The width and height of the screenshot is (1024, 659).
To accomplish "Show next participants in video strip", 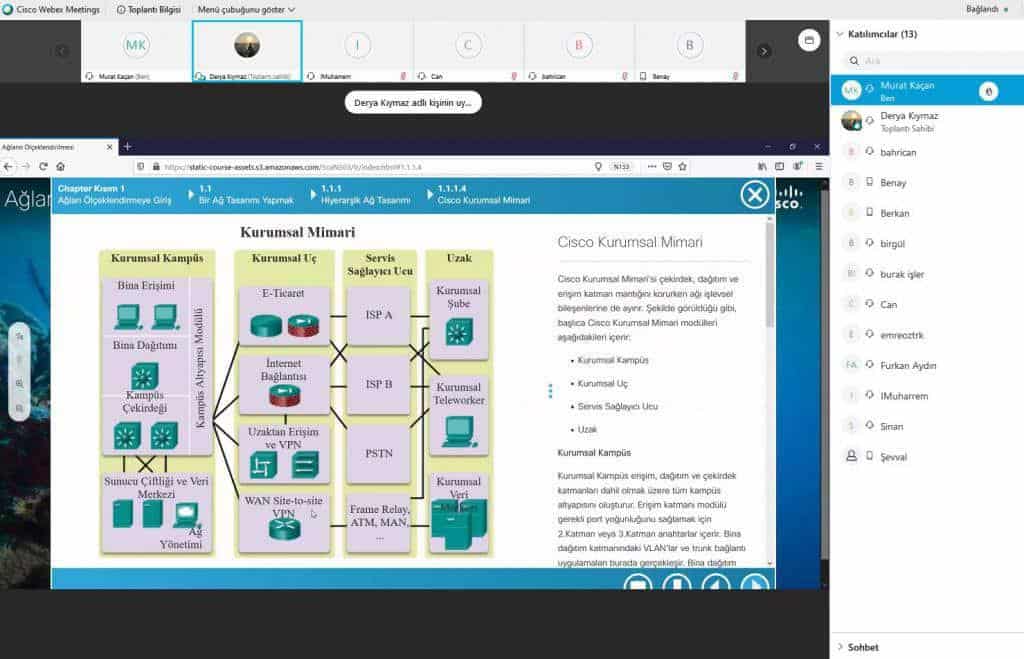I will coord(763,51).
